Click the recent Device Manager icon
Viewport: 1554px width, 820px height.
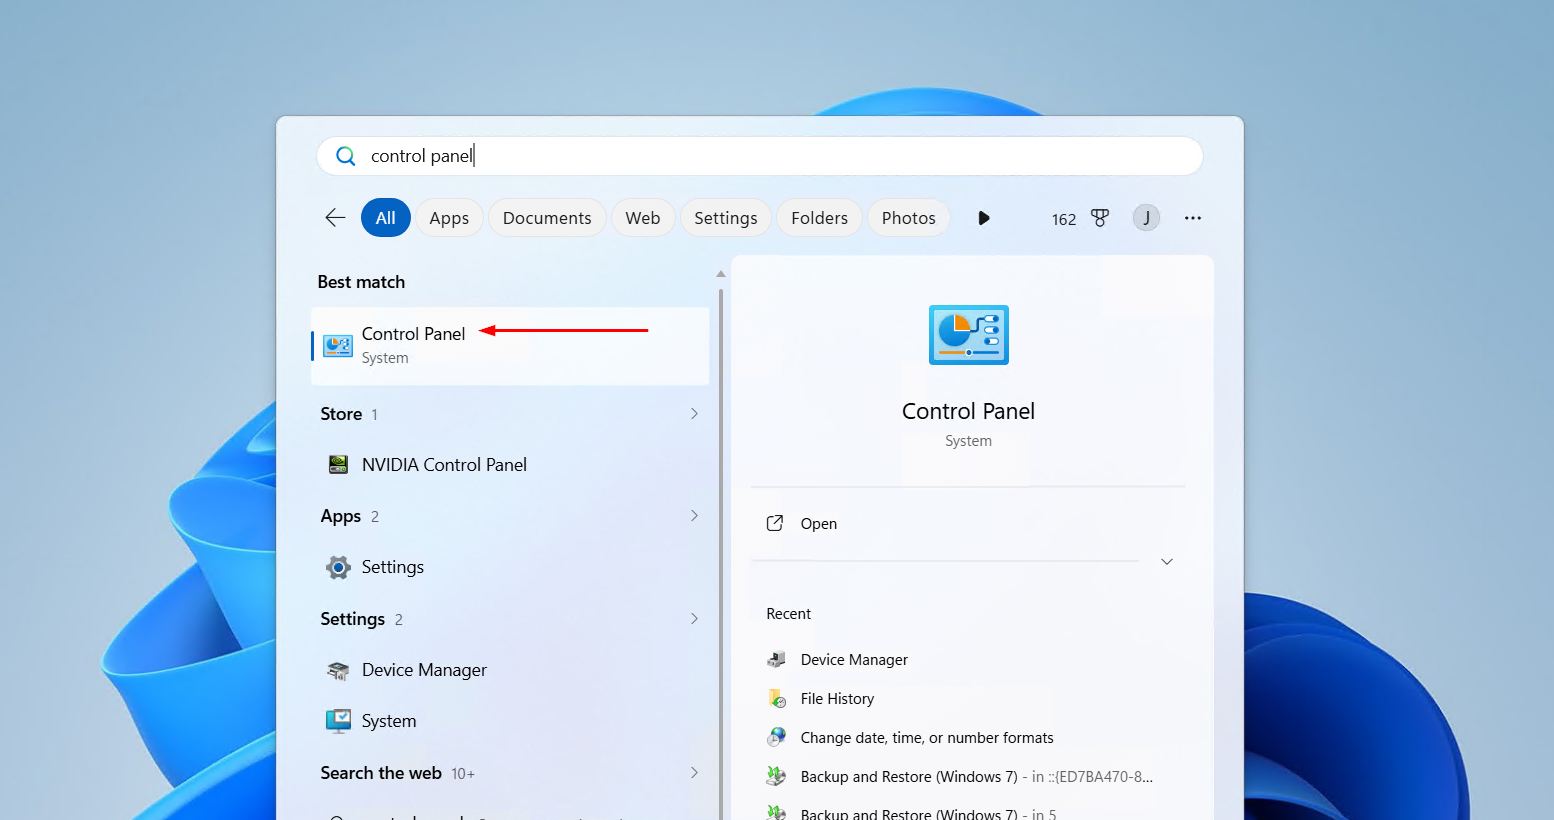pos(776,660)
